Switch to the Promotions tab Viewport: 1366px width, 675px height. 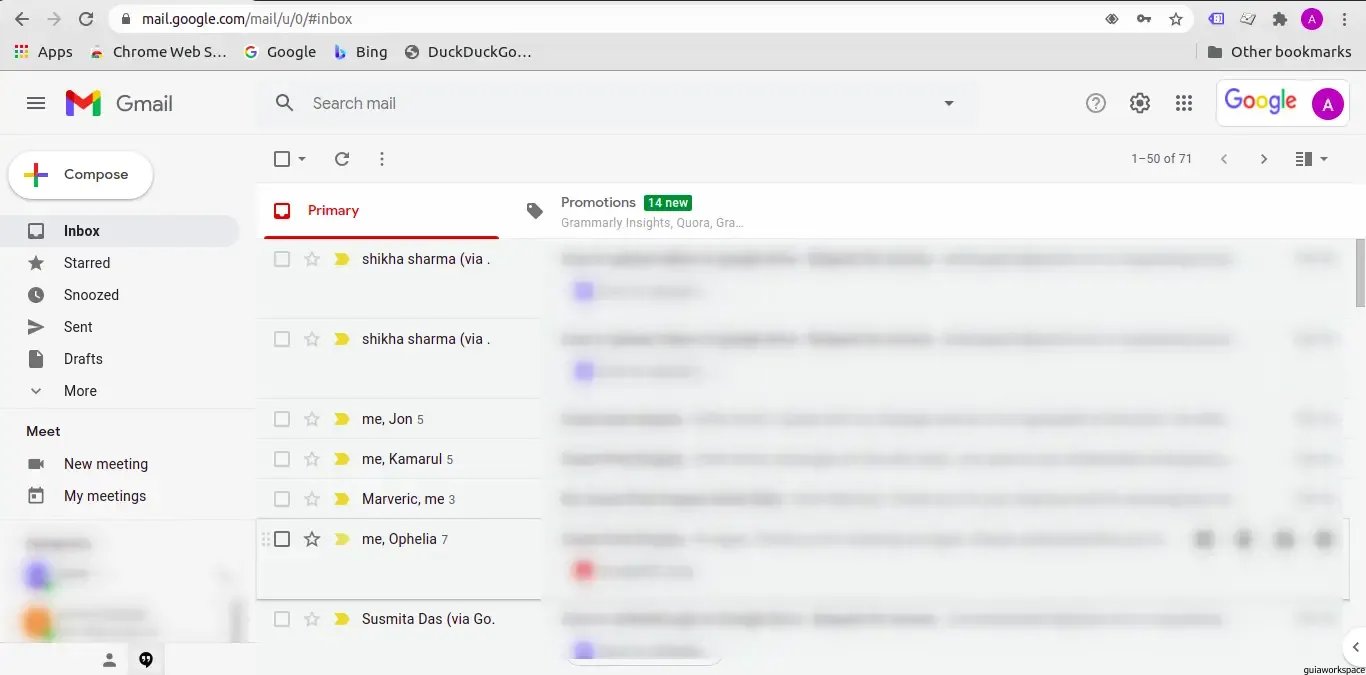click(634, 211)
